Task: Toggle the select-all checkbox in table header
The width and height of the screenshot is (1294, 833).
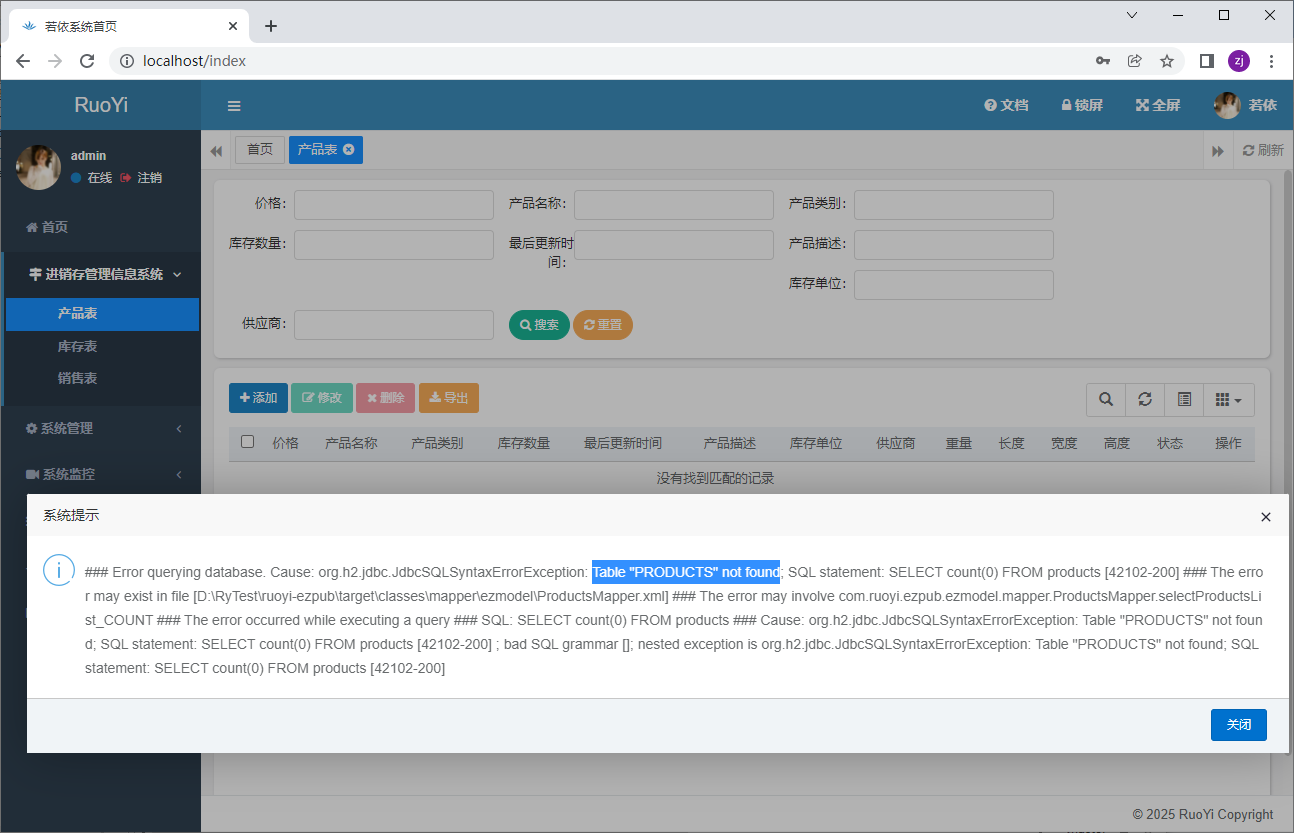Action: click(x=248, y=442)
